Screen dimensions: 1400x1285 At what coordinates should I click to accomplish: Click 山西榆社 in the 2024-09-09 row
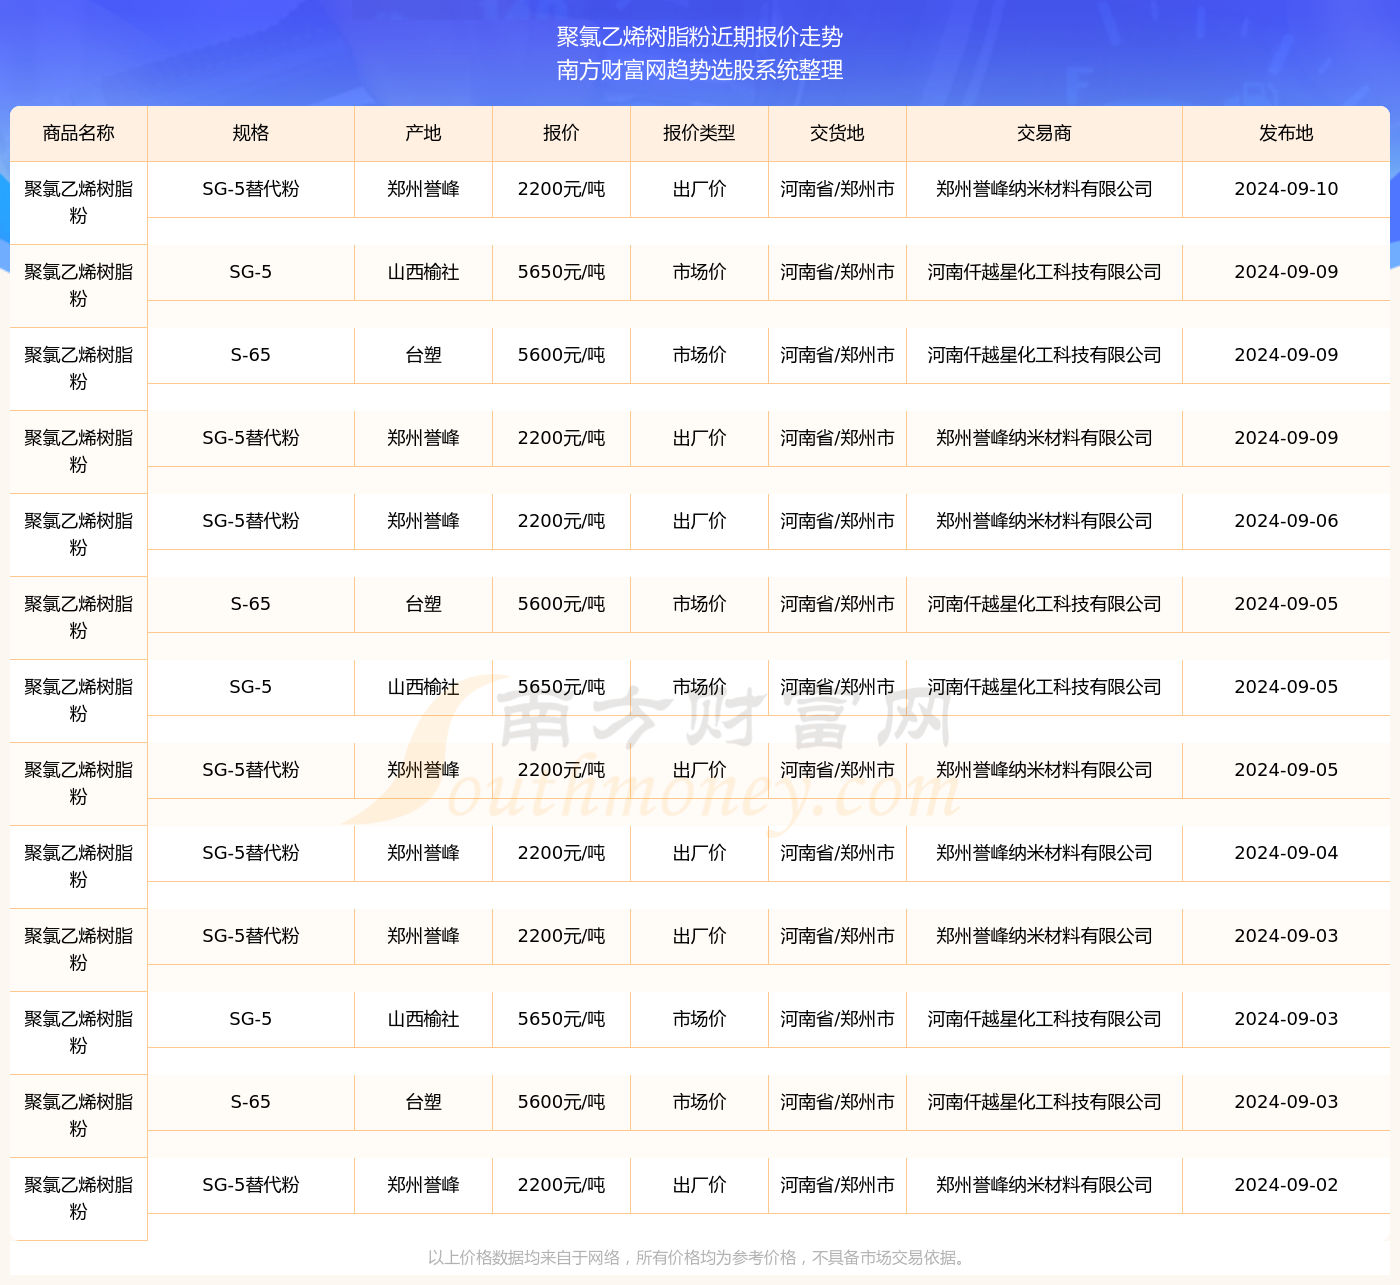pyautogui.click(x=423, y=272)
